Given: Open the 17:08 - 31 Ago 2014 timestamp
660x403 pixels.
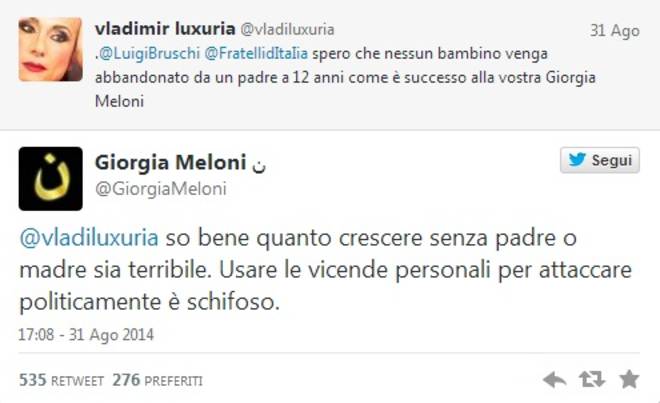Looking at the screenshot, I should tap(86, 335).
